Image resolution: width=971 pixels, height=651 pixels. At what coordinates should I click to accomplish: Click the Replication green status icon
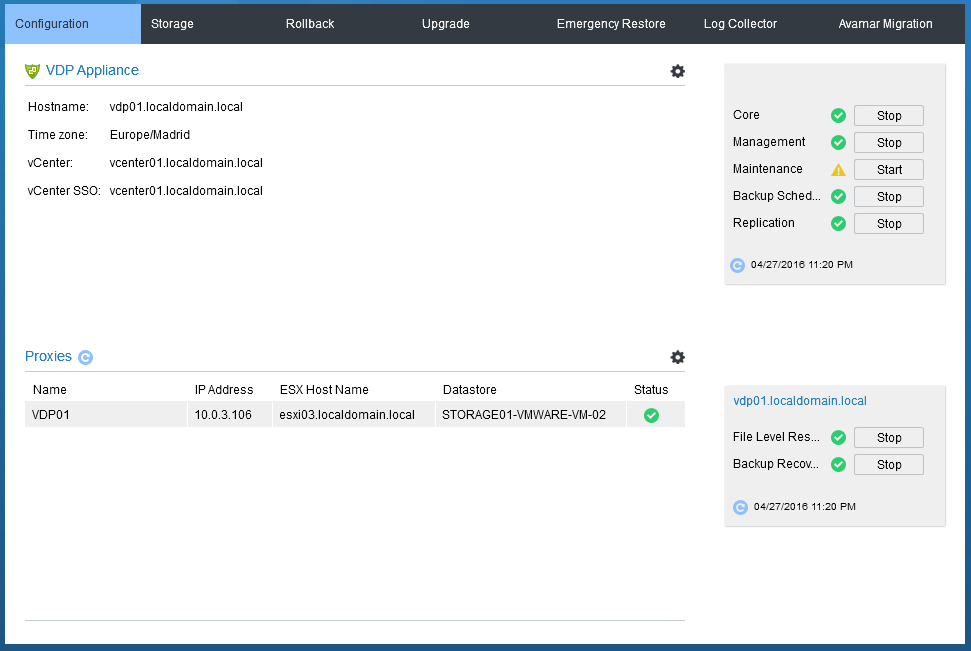pyautogui.click(x=838, y=224)
